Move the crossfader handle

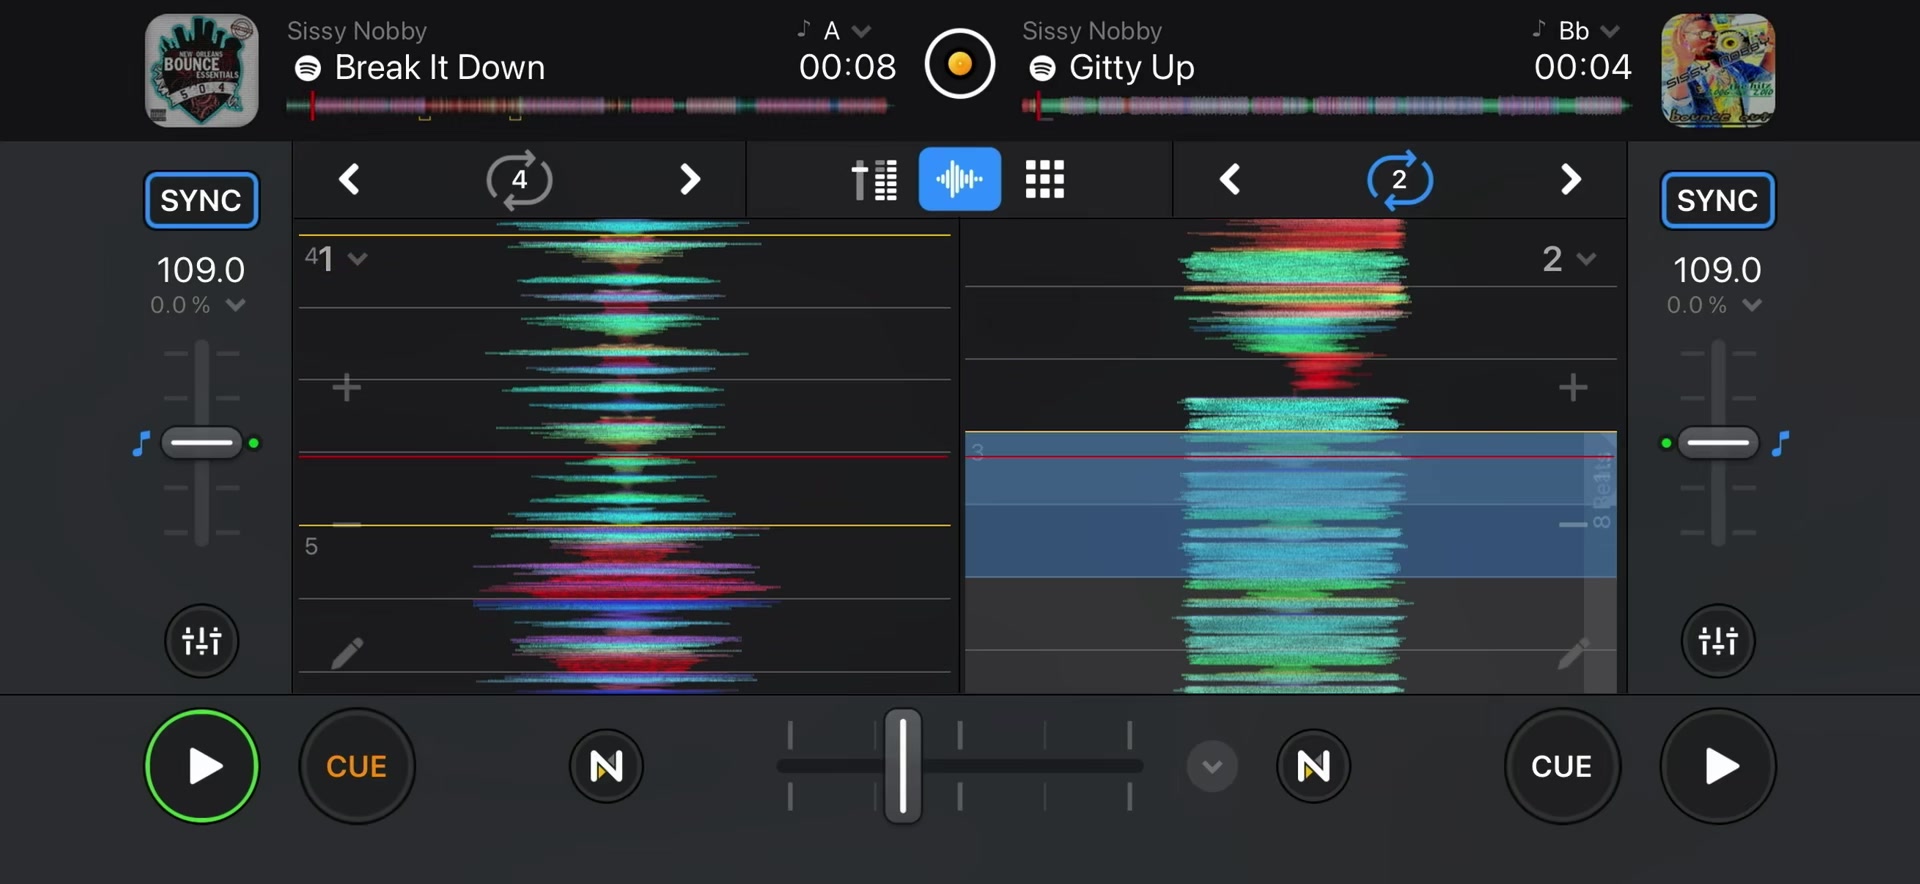902,766
